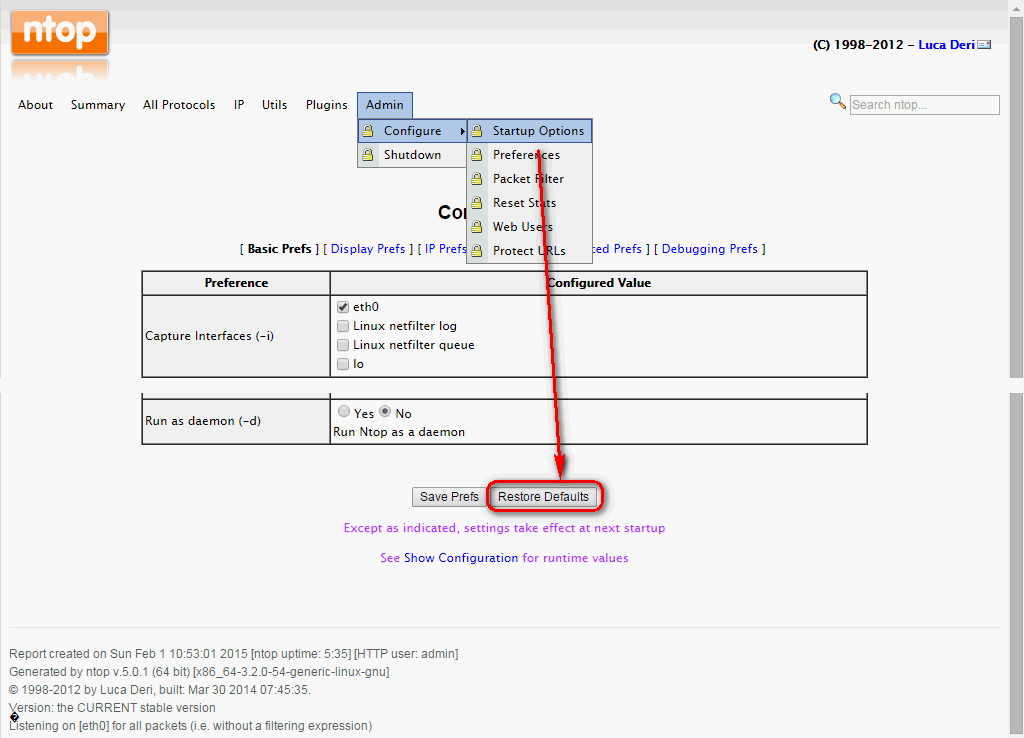Open the IP menu

(239, 104)
